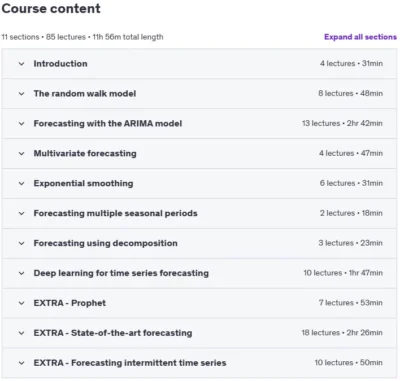The height and width of the screenshot is (381, 400).
Task: Open Deep learning for time series forecasting title
Action: coord(121,273)
